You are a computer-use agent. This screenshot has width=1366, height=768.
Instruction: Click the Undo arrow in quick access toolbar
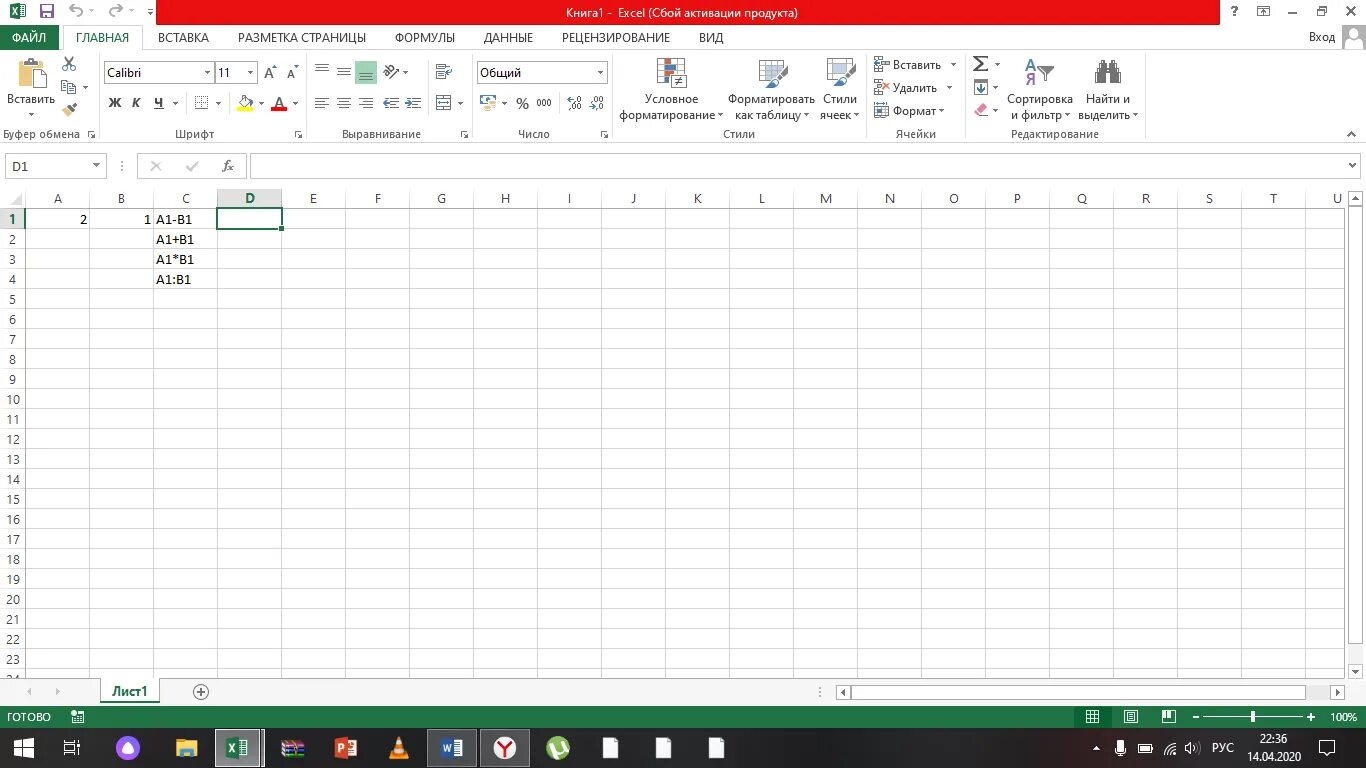[76, 12]
